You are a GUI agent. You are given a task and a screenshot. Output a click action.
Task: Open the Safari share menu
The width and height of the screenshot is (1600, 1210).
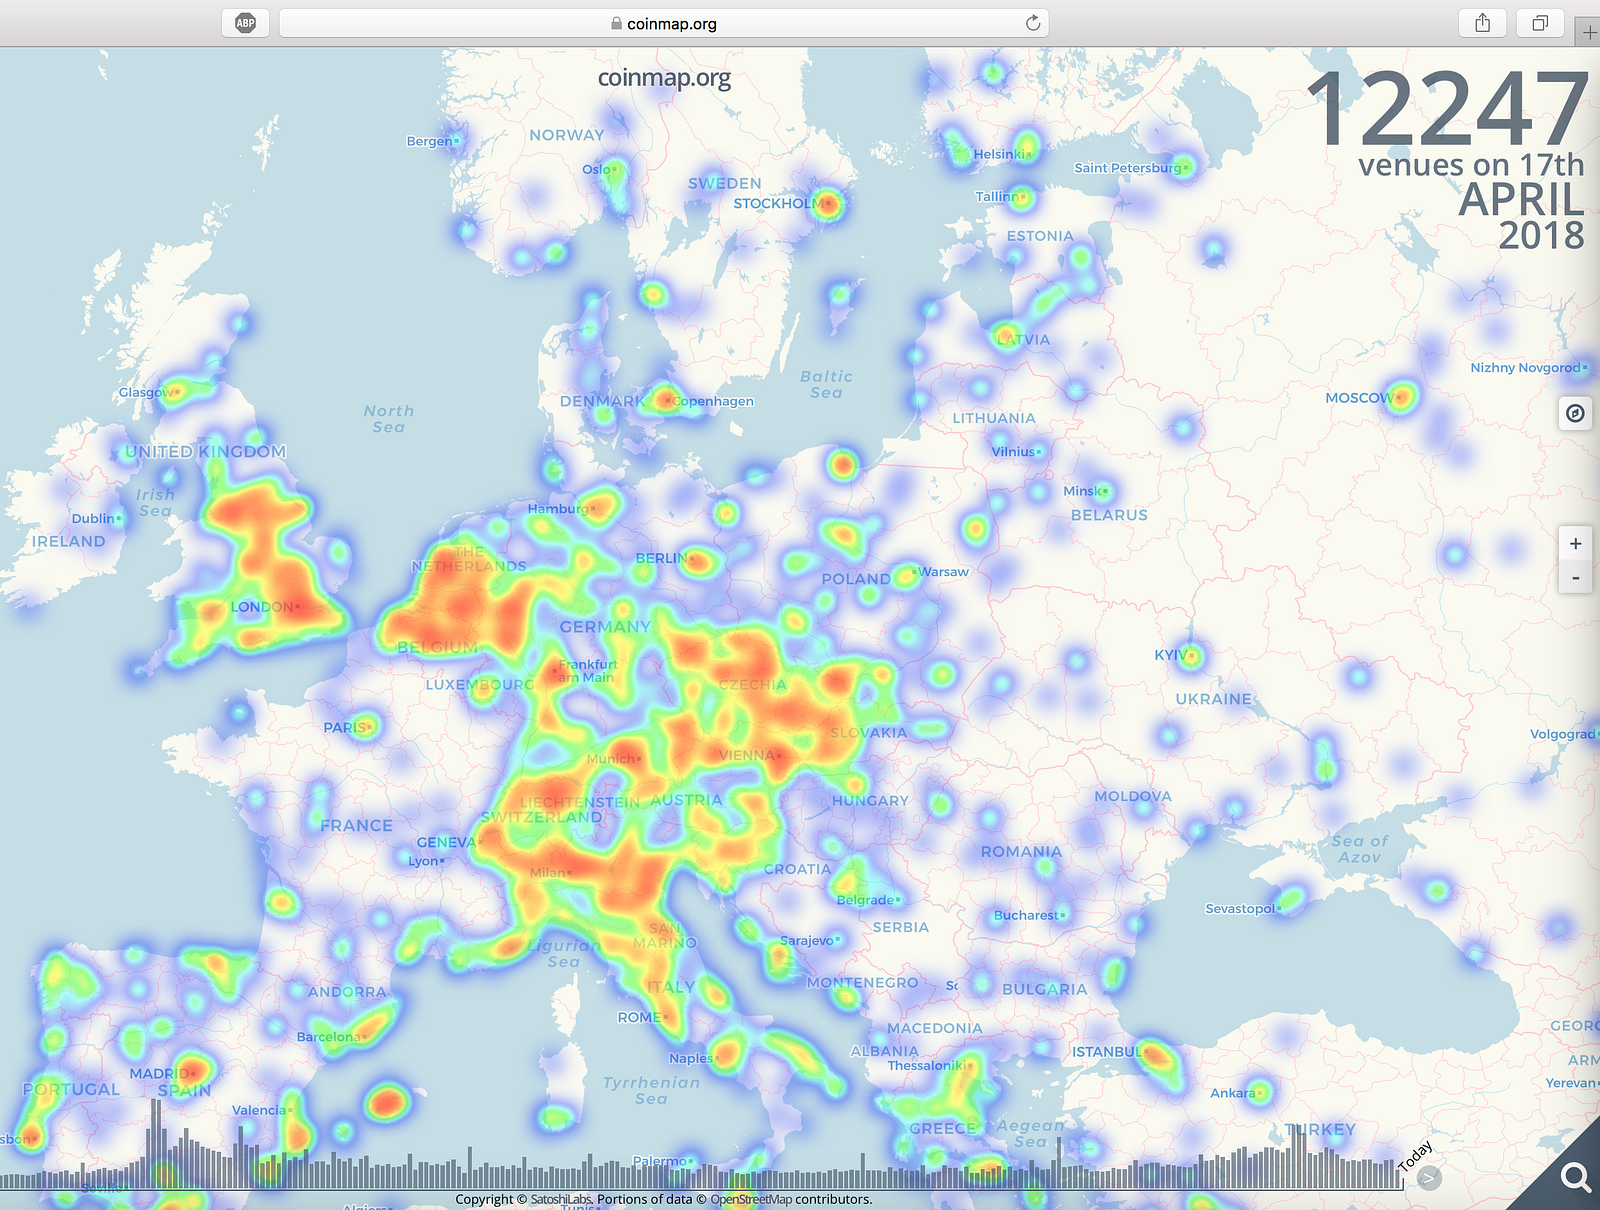pos(1483,23)
